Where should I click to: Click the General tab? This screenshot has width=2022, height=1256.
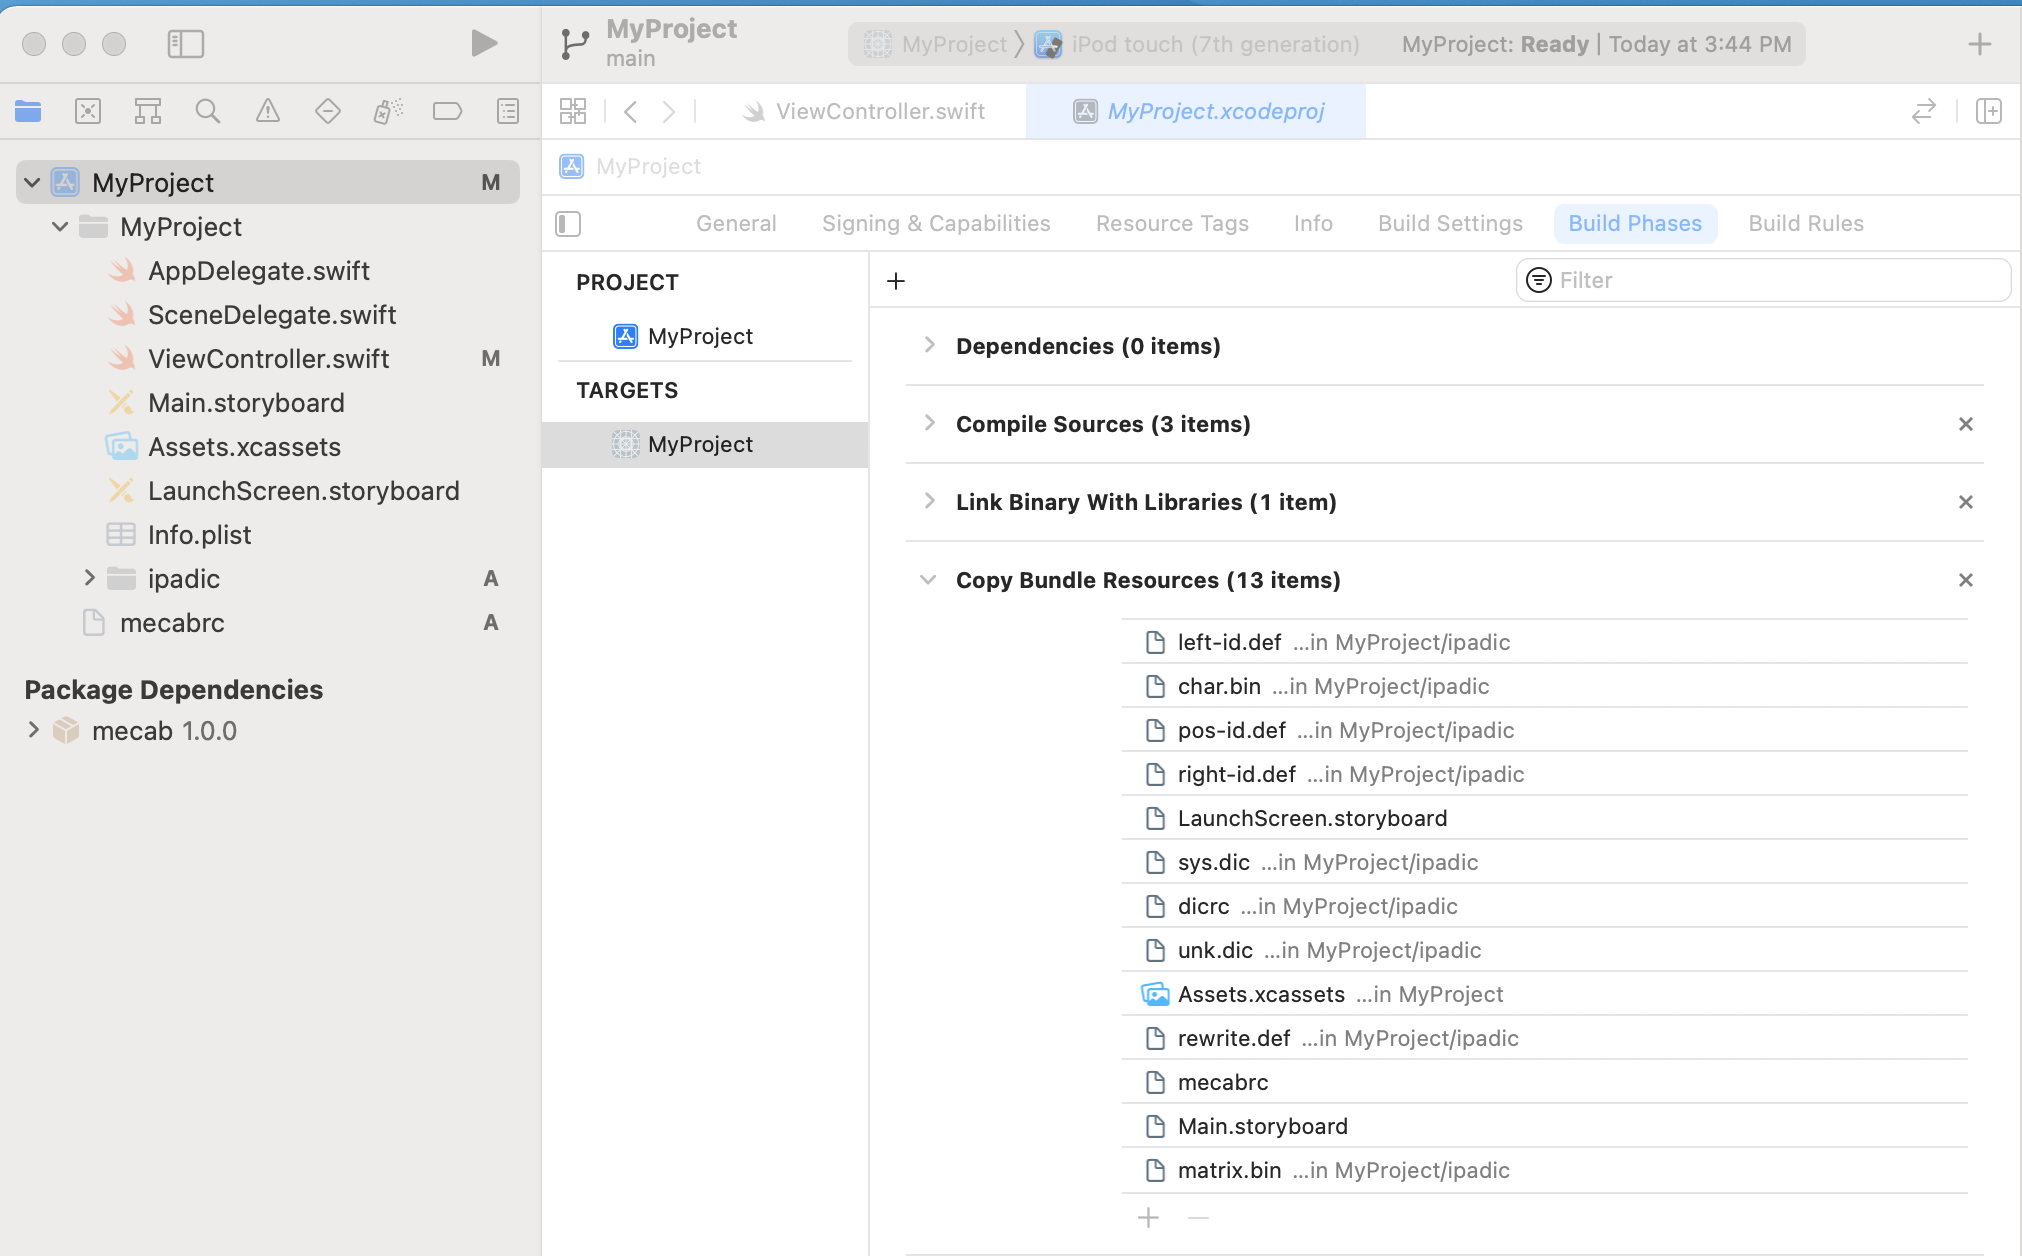point(736,223)
